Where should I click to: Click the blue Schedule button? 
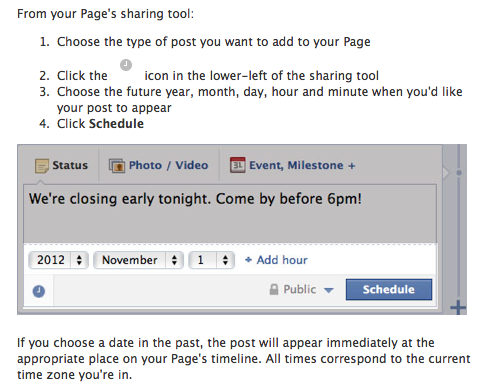coord(389,289)
